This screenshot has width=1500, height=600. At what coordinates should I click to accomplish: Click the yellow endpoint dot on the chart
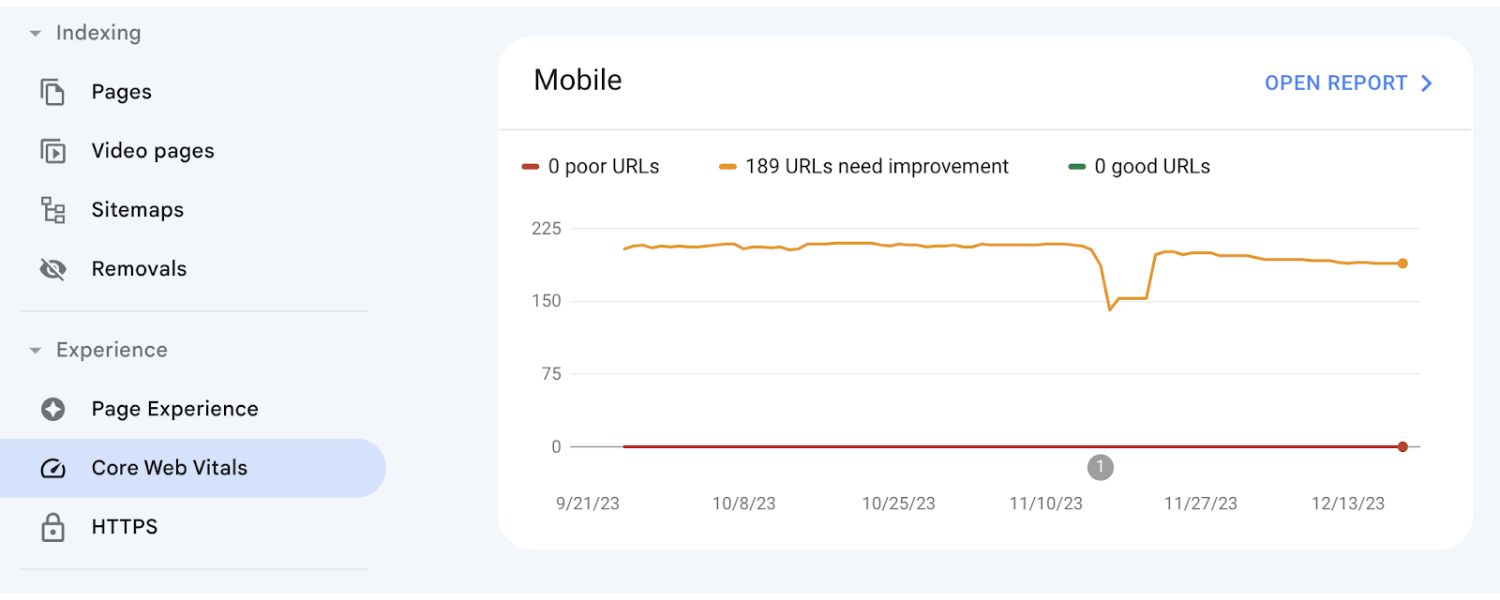coord(1403,263)
